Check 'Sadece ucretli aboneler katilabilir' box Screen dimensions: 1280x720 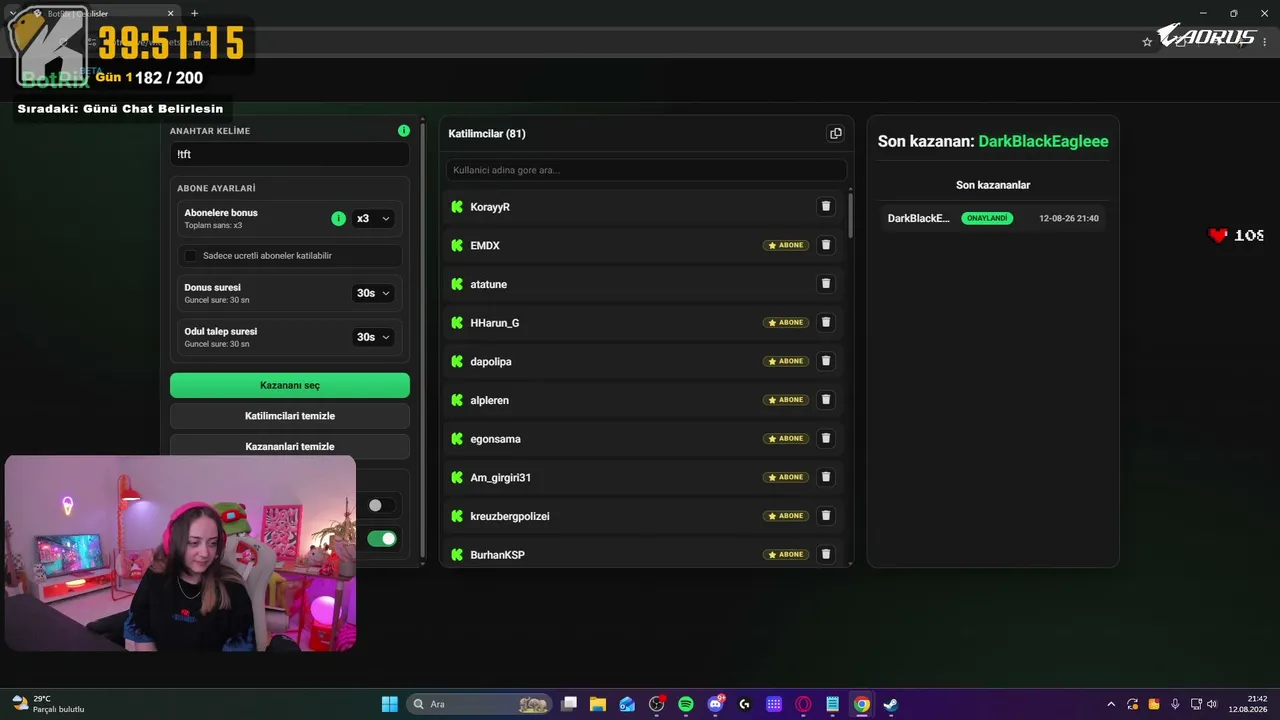point(191,256)
